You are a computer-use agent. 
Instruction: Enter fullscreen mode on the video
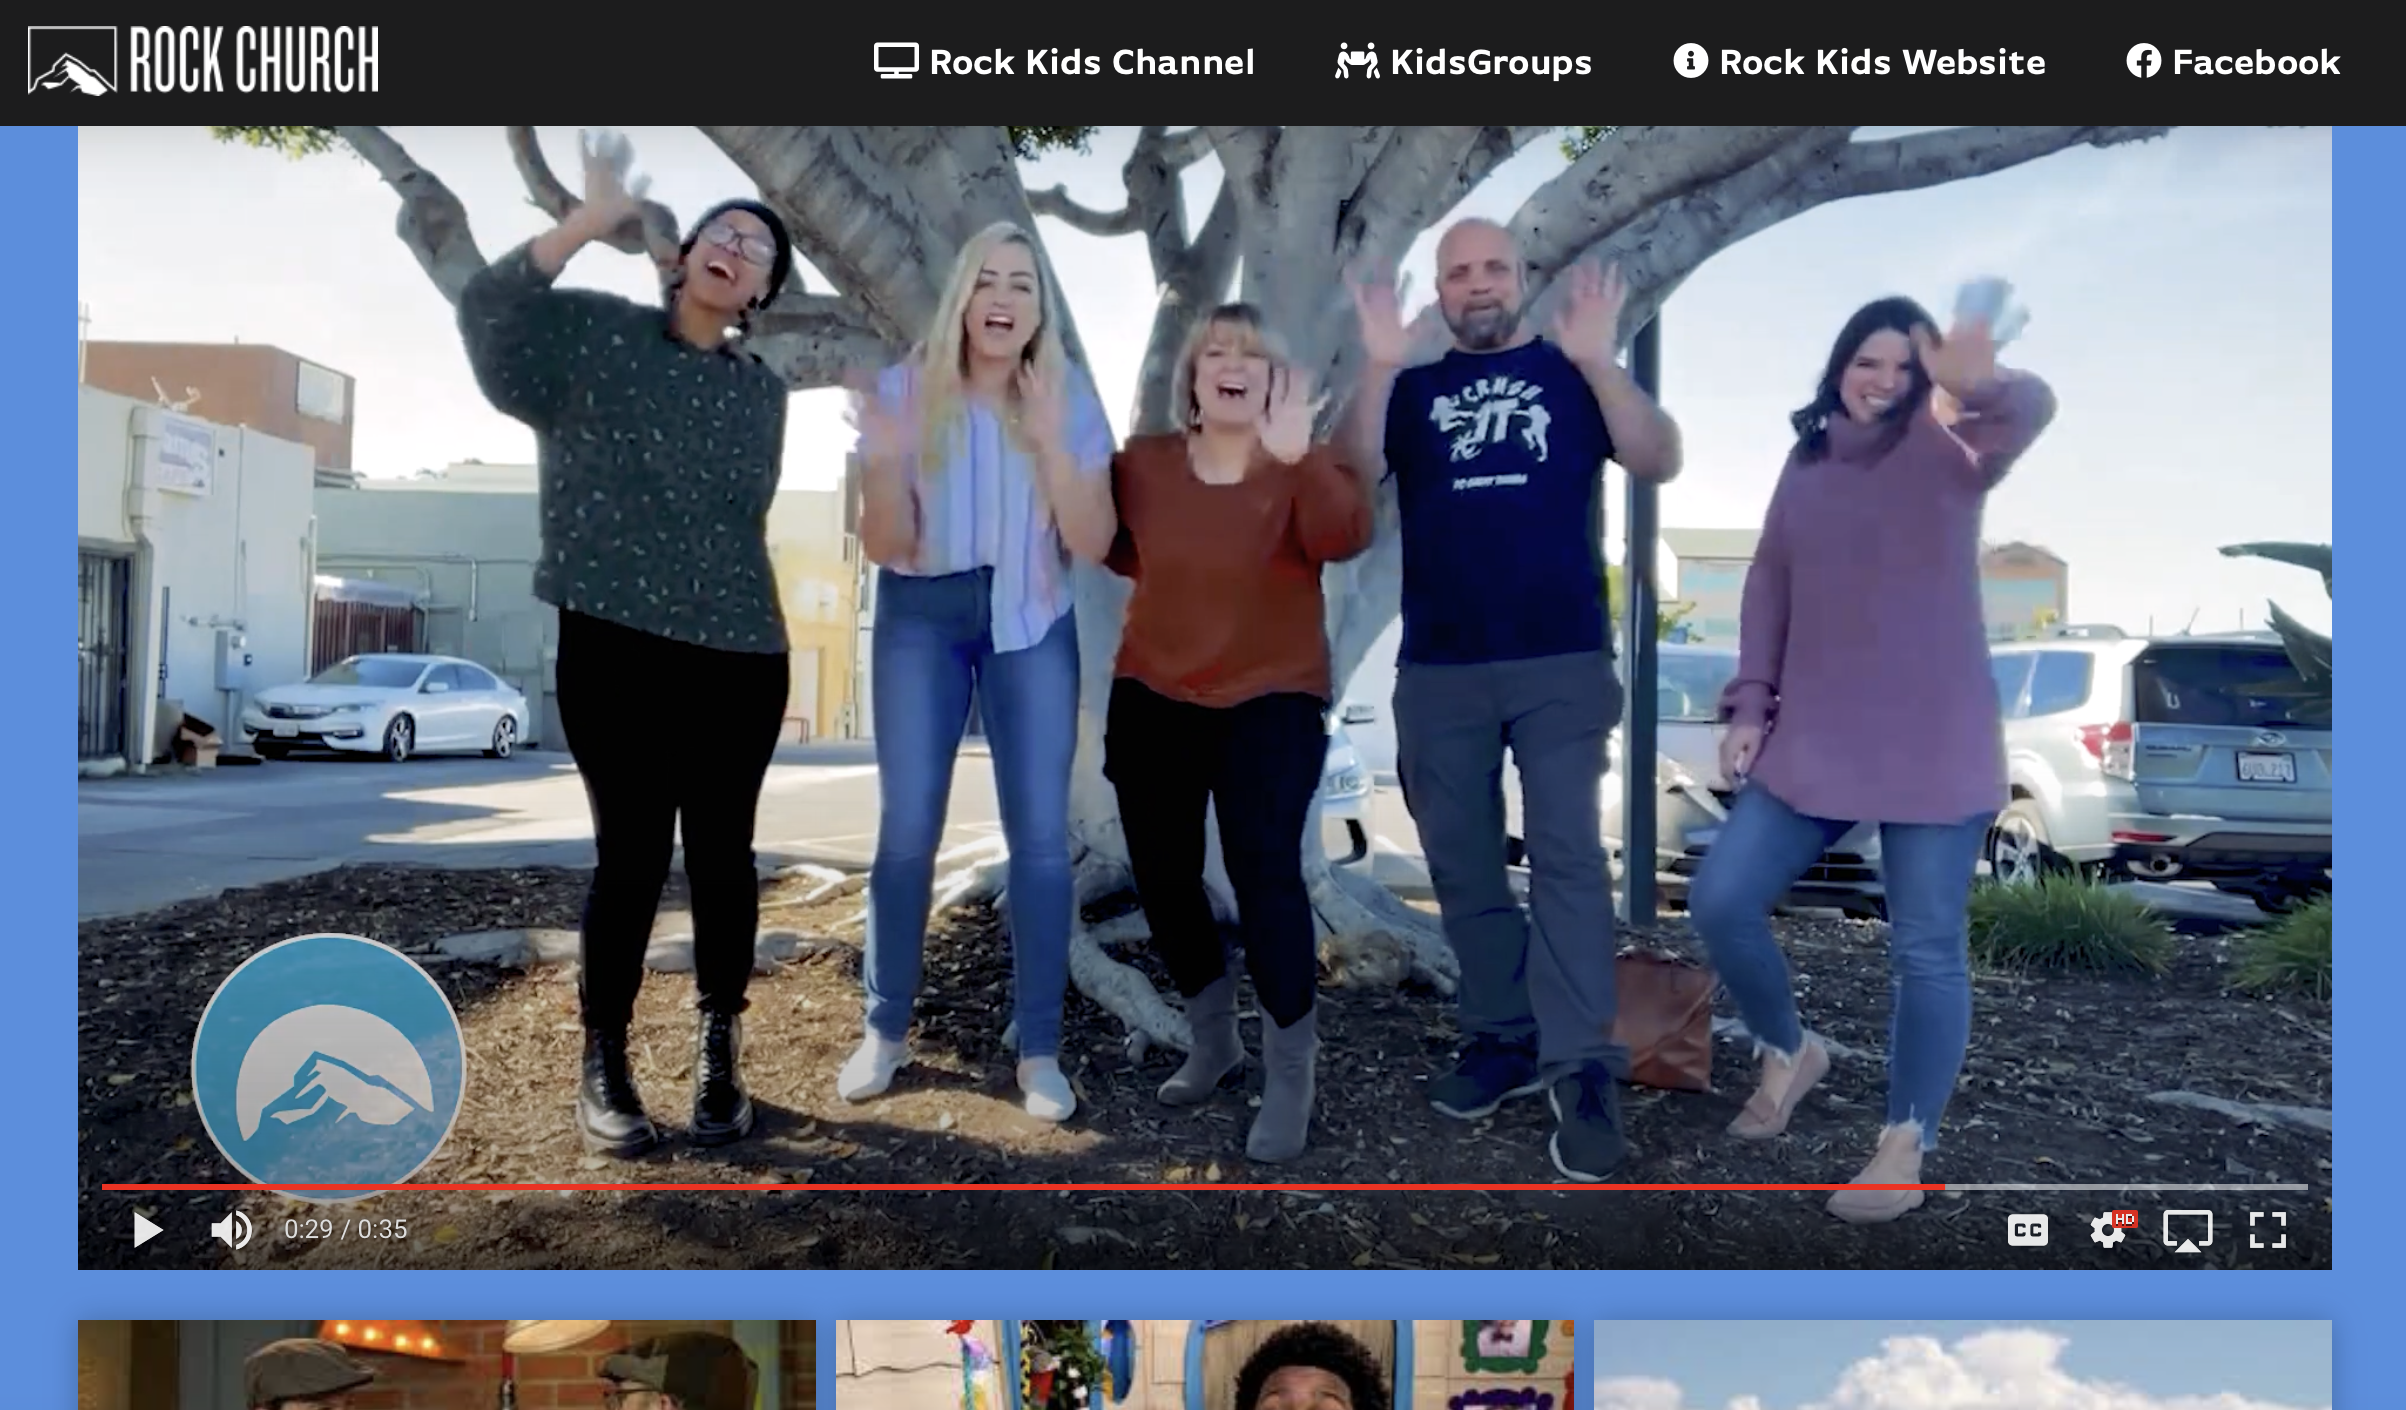(2267, 1230)
